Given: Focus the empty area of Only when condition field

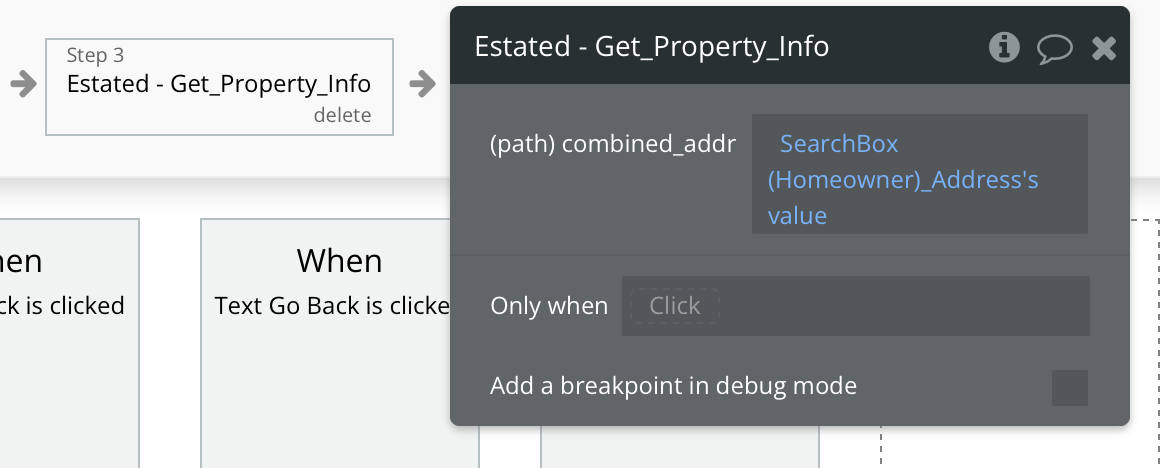Looking at the screenshot, I should (903, 306).
